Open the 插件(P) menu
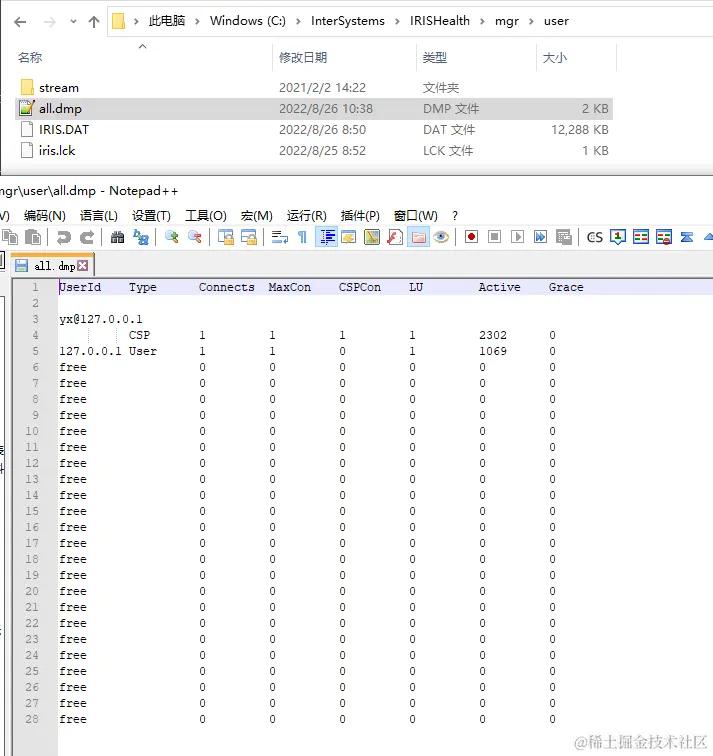 coord(360,216)
